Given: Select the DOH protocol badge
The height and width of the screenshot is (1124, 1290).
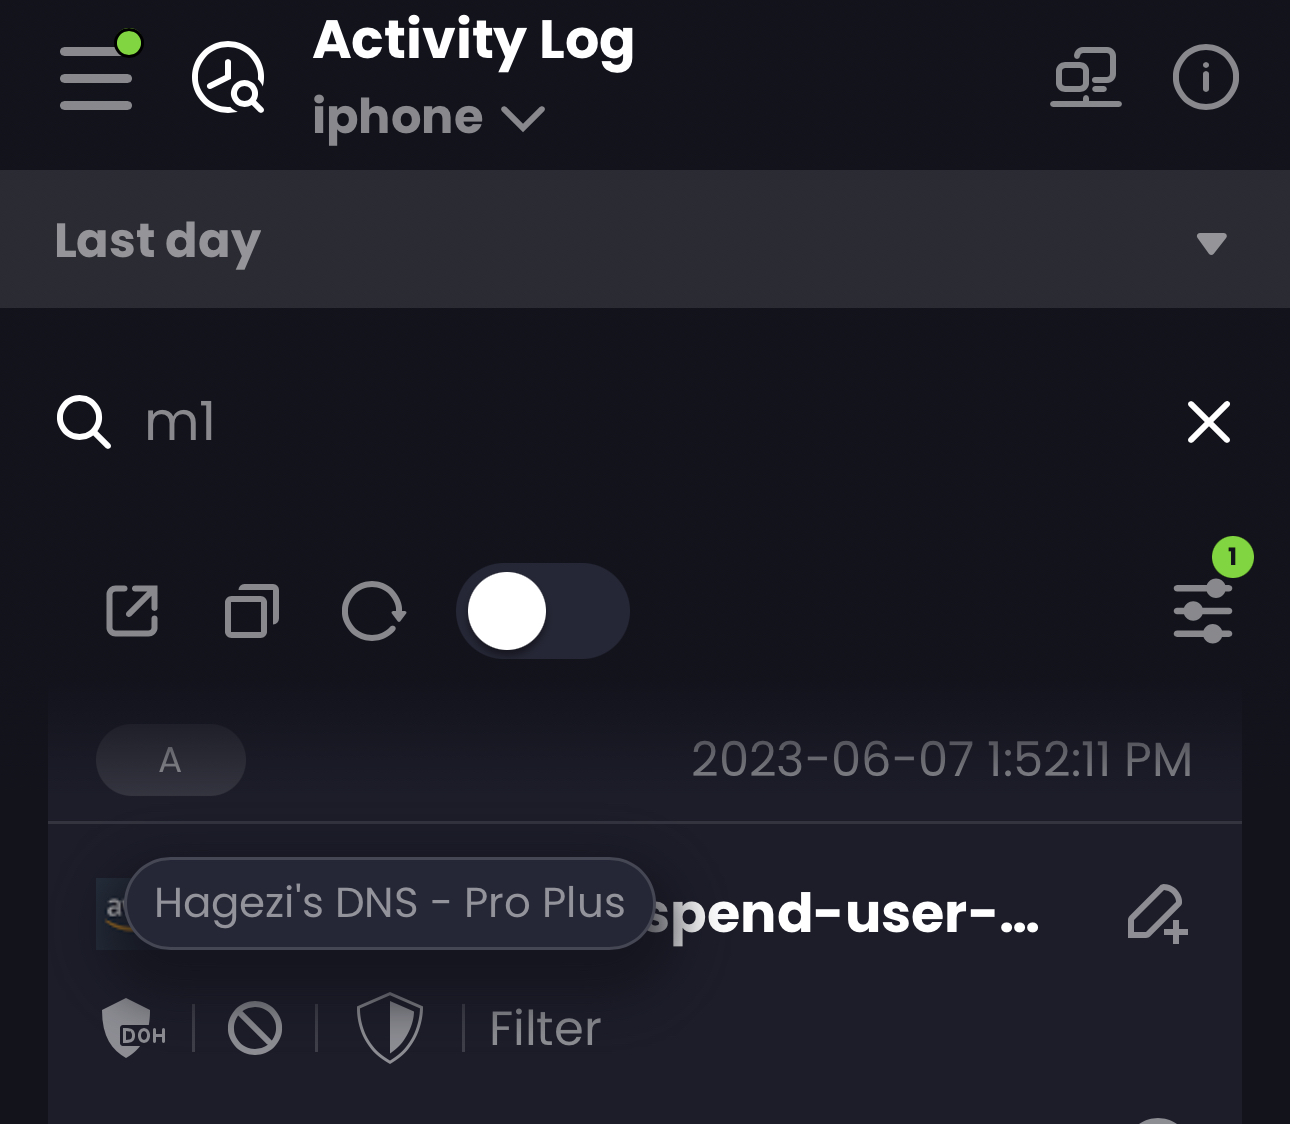Looking at the screenshot, I should [x=133, y=1027].
